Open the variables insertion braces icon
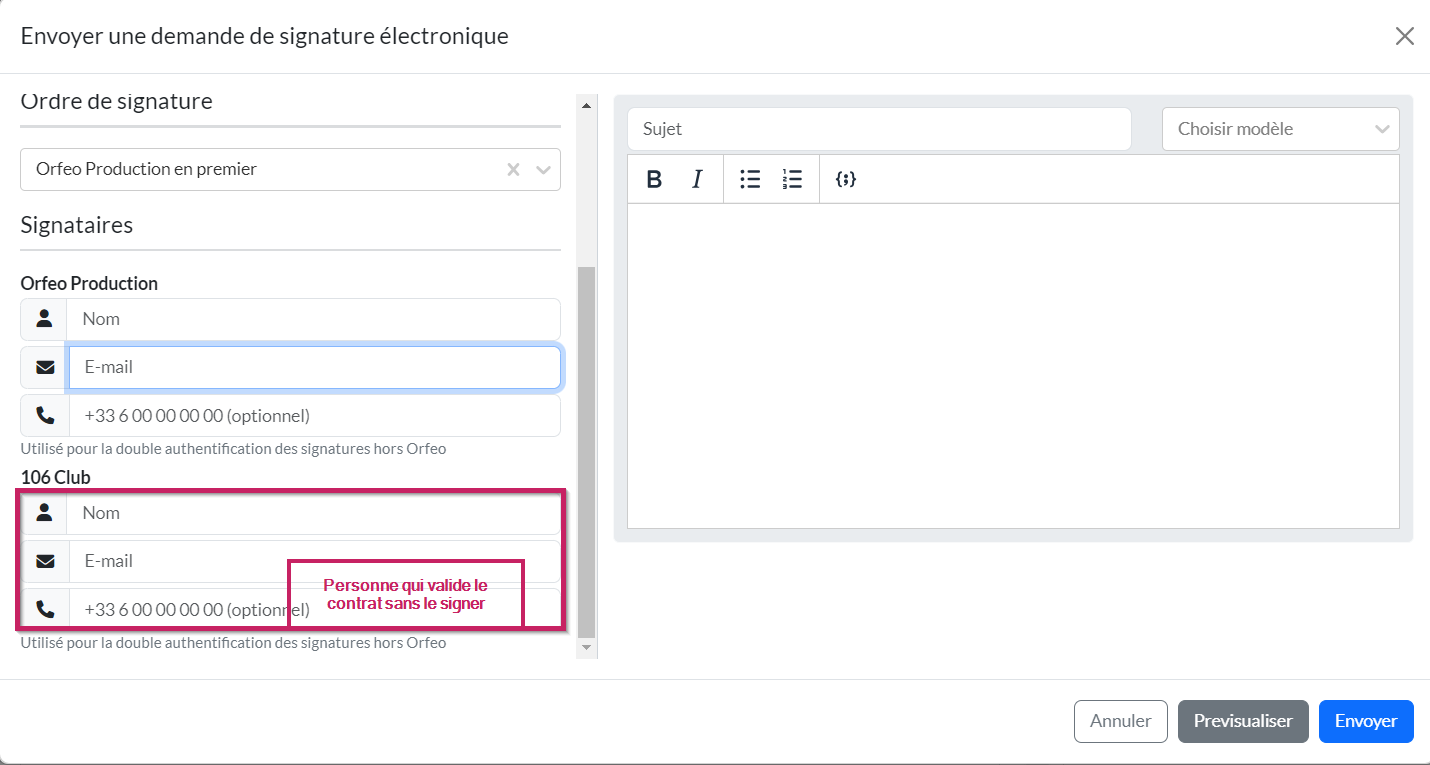The width and height of the screenshot is (1430, 765). click(846, 179)
